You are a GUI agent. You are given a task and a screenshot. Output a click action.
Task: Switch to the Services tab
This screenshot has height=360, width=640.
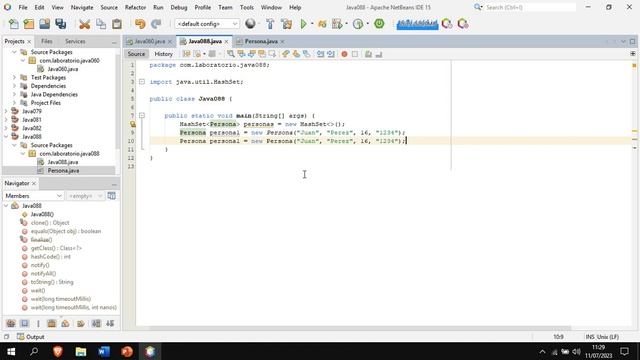[75, 41]
